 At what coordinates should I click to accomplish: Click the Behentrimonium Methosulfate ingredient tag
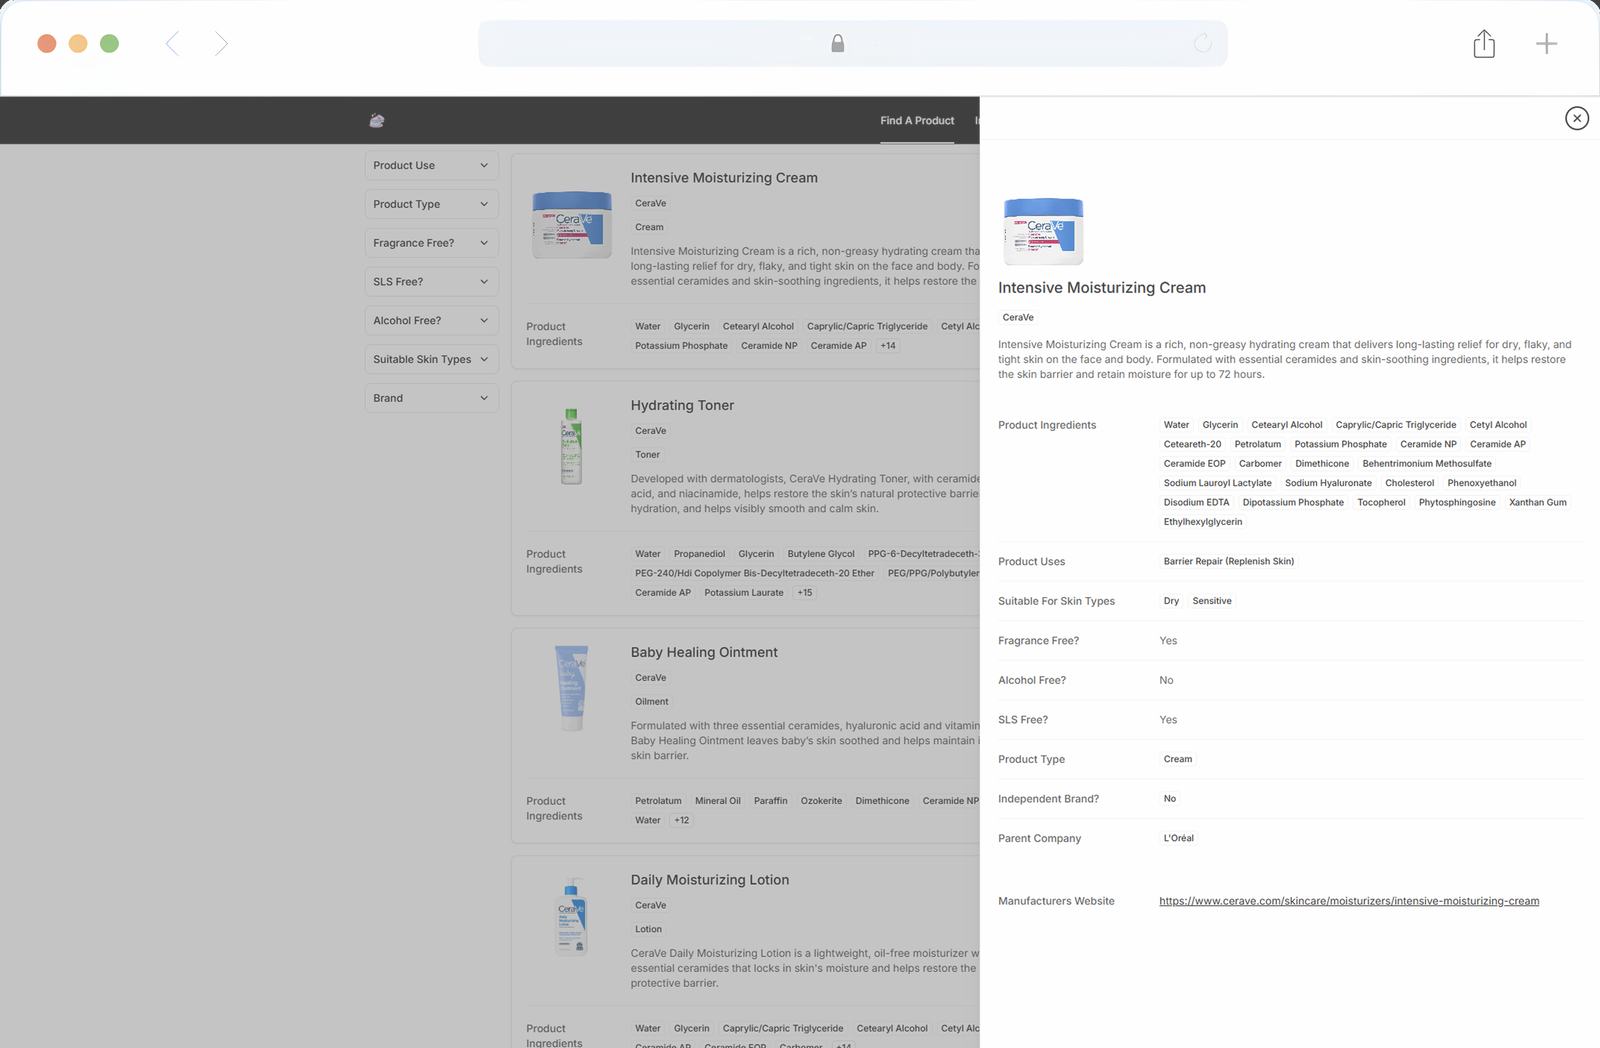tap(1427, 464)
